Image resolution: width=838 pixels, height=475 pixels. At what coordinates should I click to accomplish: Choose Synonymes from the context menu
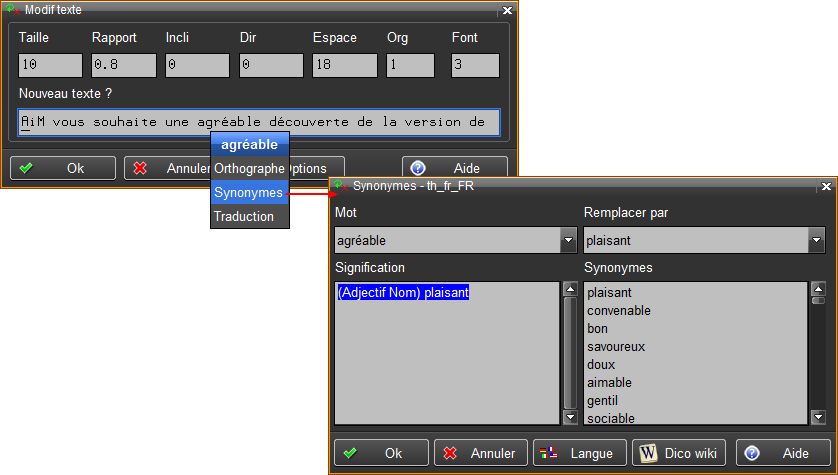tap(249, 192)
